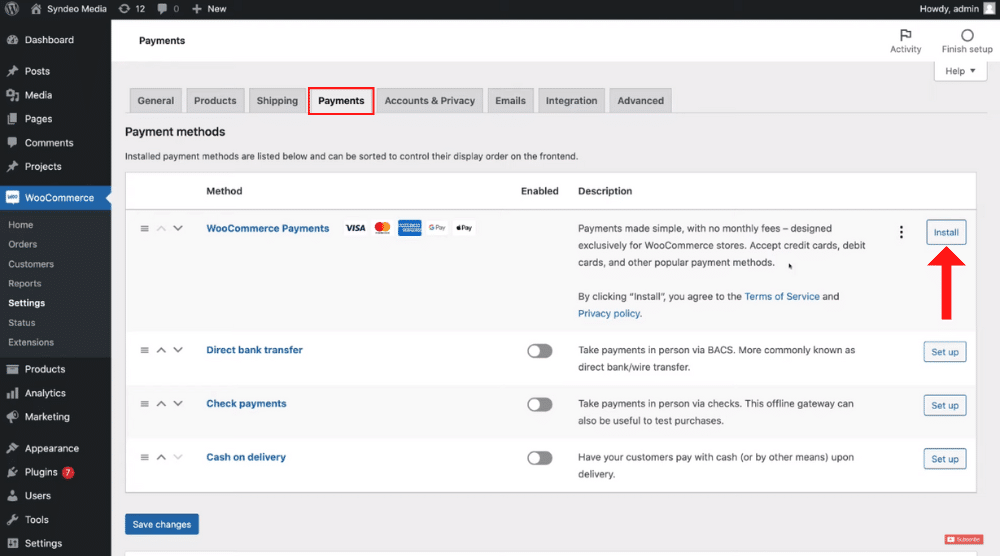This screenshot has height=556, width=1000.
Task: Open Comments in the admin sidebar
Action: pos(49,143)
